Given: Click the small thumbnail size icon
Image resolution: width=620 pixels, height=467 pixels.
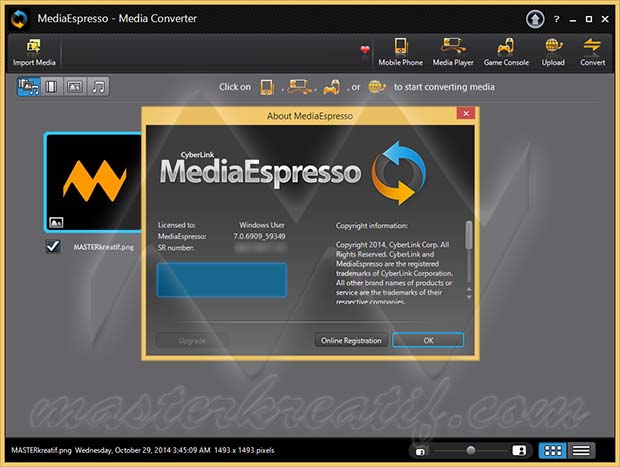Looking at the screenshot, I should click(x=420, y=451).
